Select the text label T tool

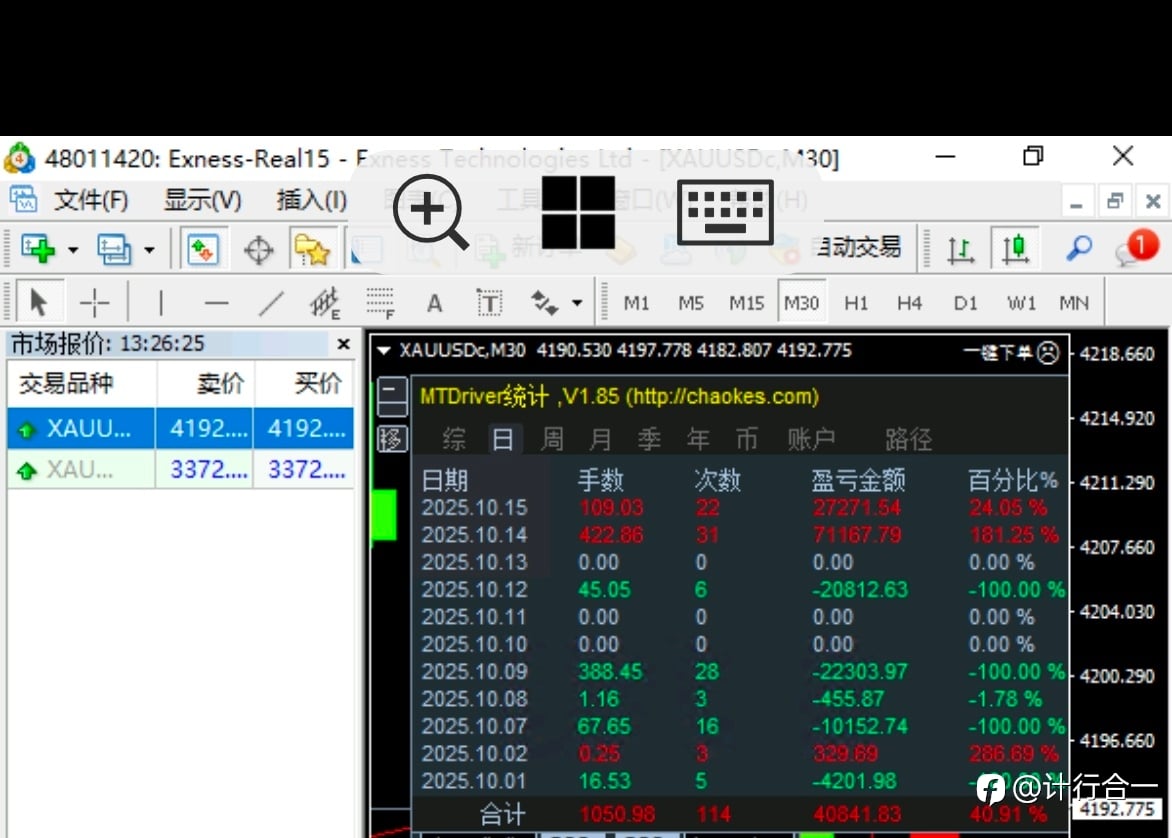click(x=490, y=303)
